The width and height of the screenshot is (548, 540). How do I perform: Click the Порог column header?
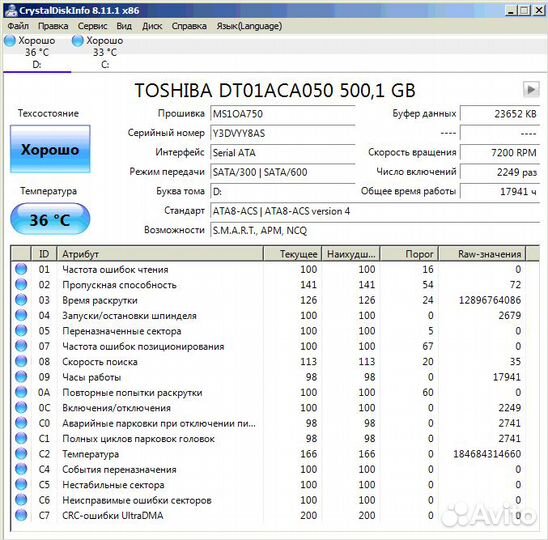[x=409, y=254]
